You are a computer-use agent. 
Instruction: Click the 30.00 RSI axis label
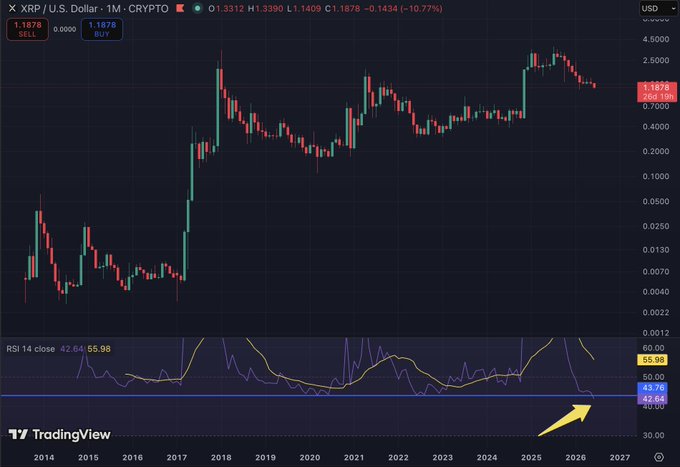point(653,435)
